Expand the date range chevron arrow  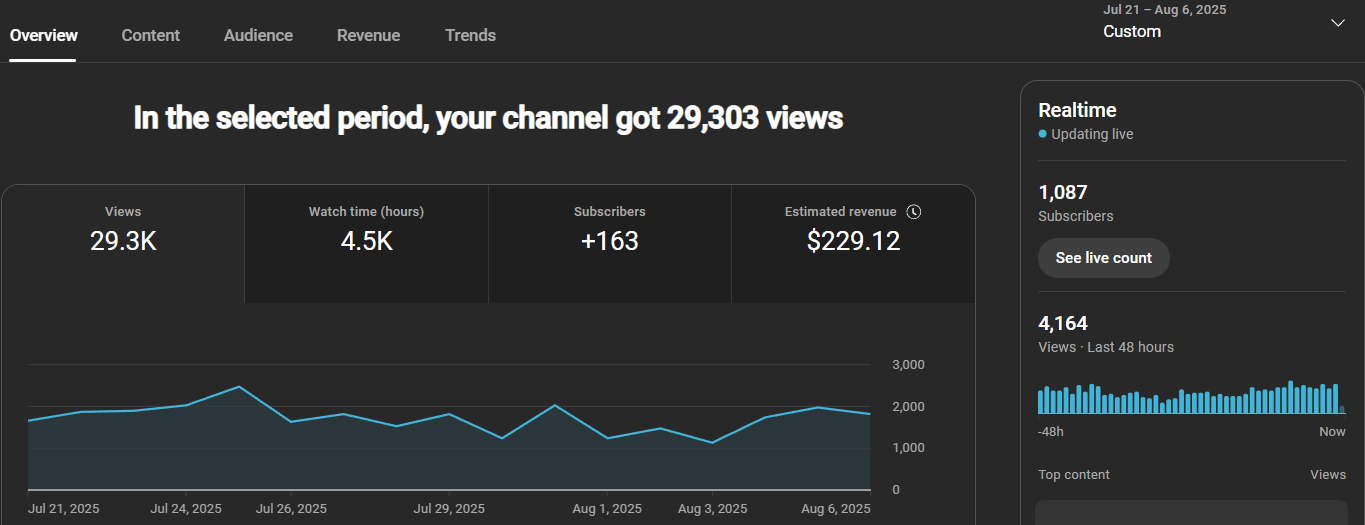coord(1337,23)
